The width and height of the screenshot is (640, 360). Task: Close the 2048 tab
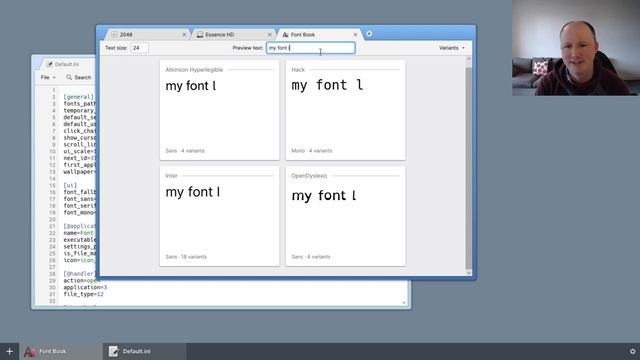coord(184,35)
